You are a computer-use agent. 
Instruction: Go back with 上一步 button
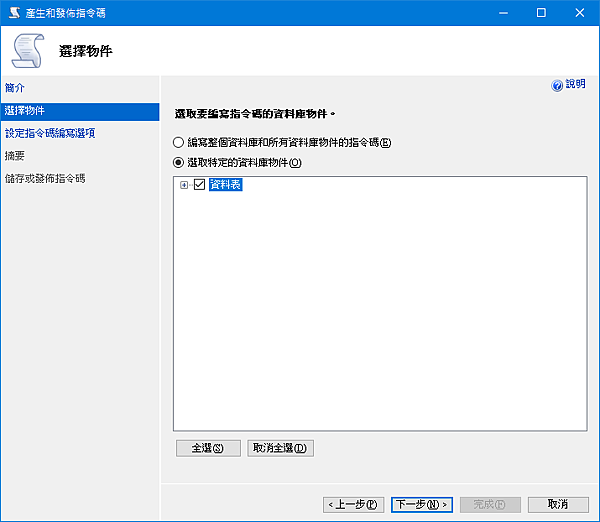pyautogui.click(x=353, y=504)
